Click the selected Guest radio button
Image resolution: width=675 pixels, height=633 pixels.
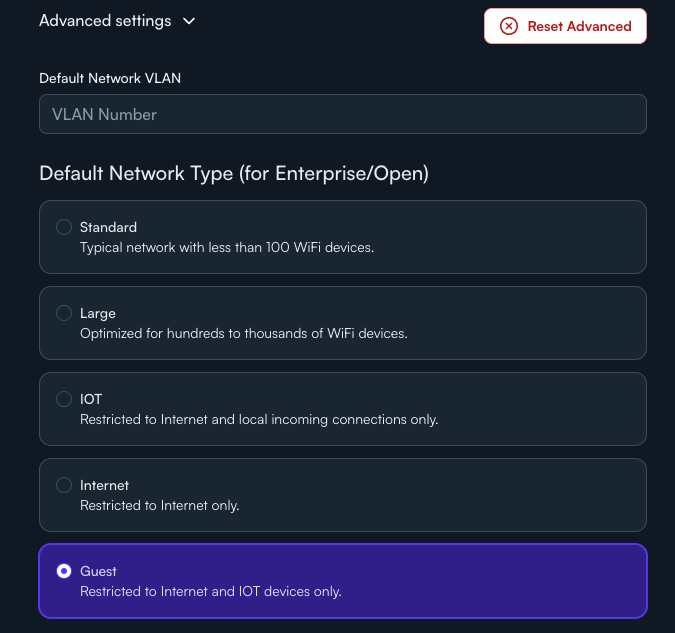click(64, 571)
